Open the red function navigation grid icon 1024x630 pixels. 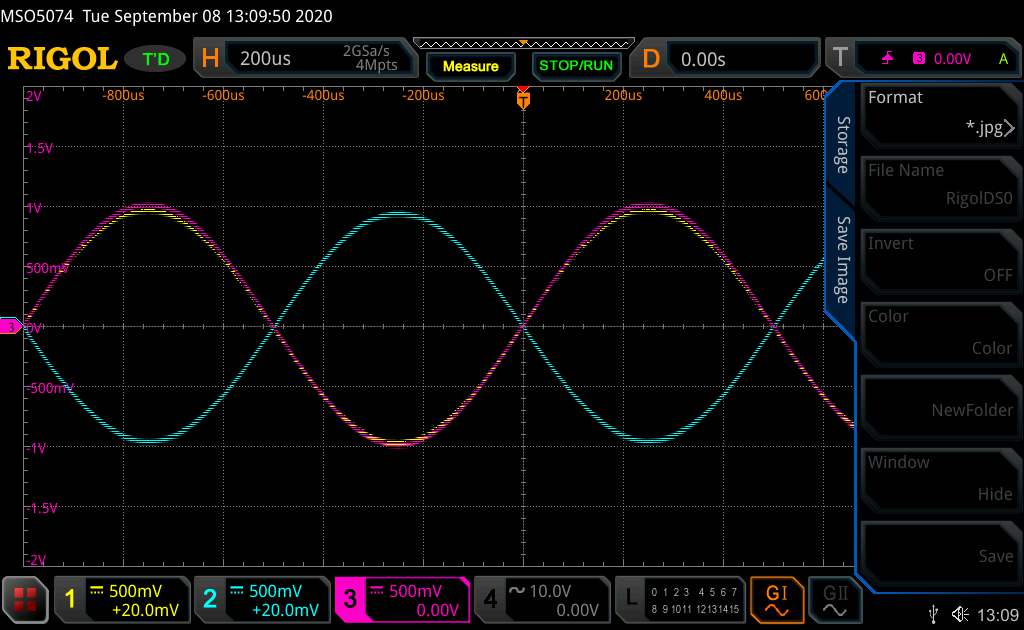click(26, 598)
